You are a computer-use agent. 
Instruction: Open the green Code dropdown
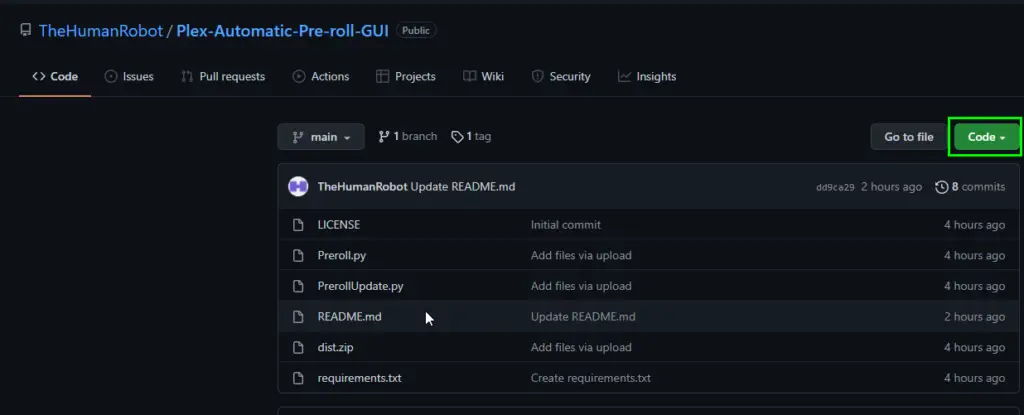[x=986, y=137]
